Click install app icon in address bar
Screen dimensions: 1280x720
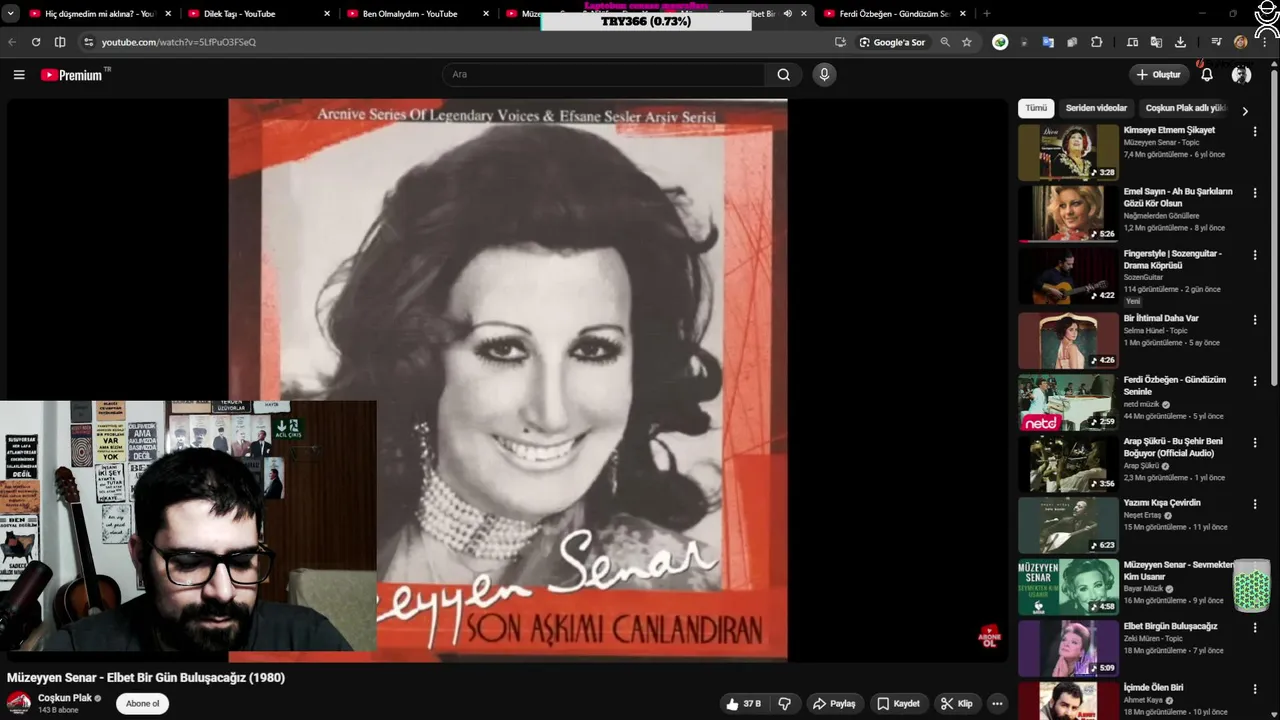click(x=840, y=42)
